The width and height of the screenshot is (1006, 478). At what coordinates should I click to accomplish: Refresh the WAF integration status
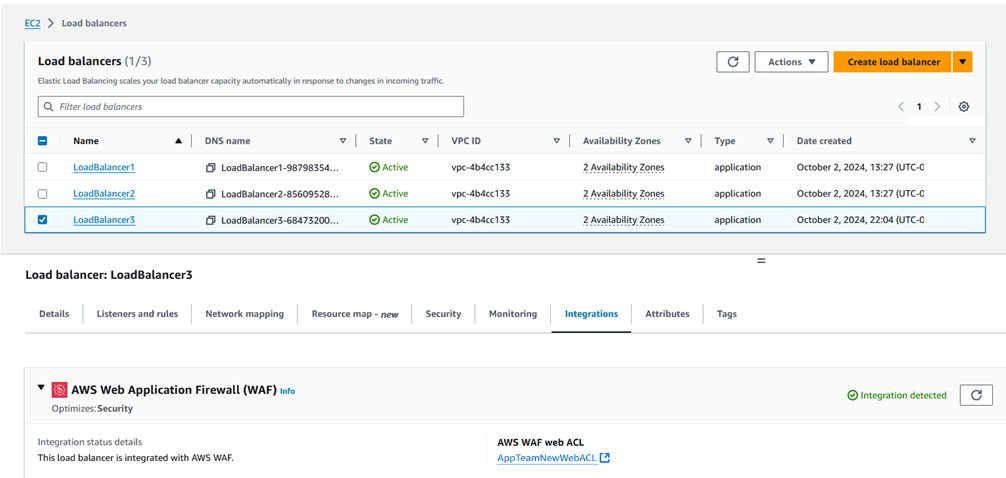[x=976, y=395]
